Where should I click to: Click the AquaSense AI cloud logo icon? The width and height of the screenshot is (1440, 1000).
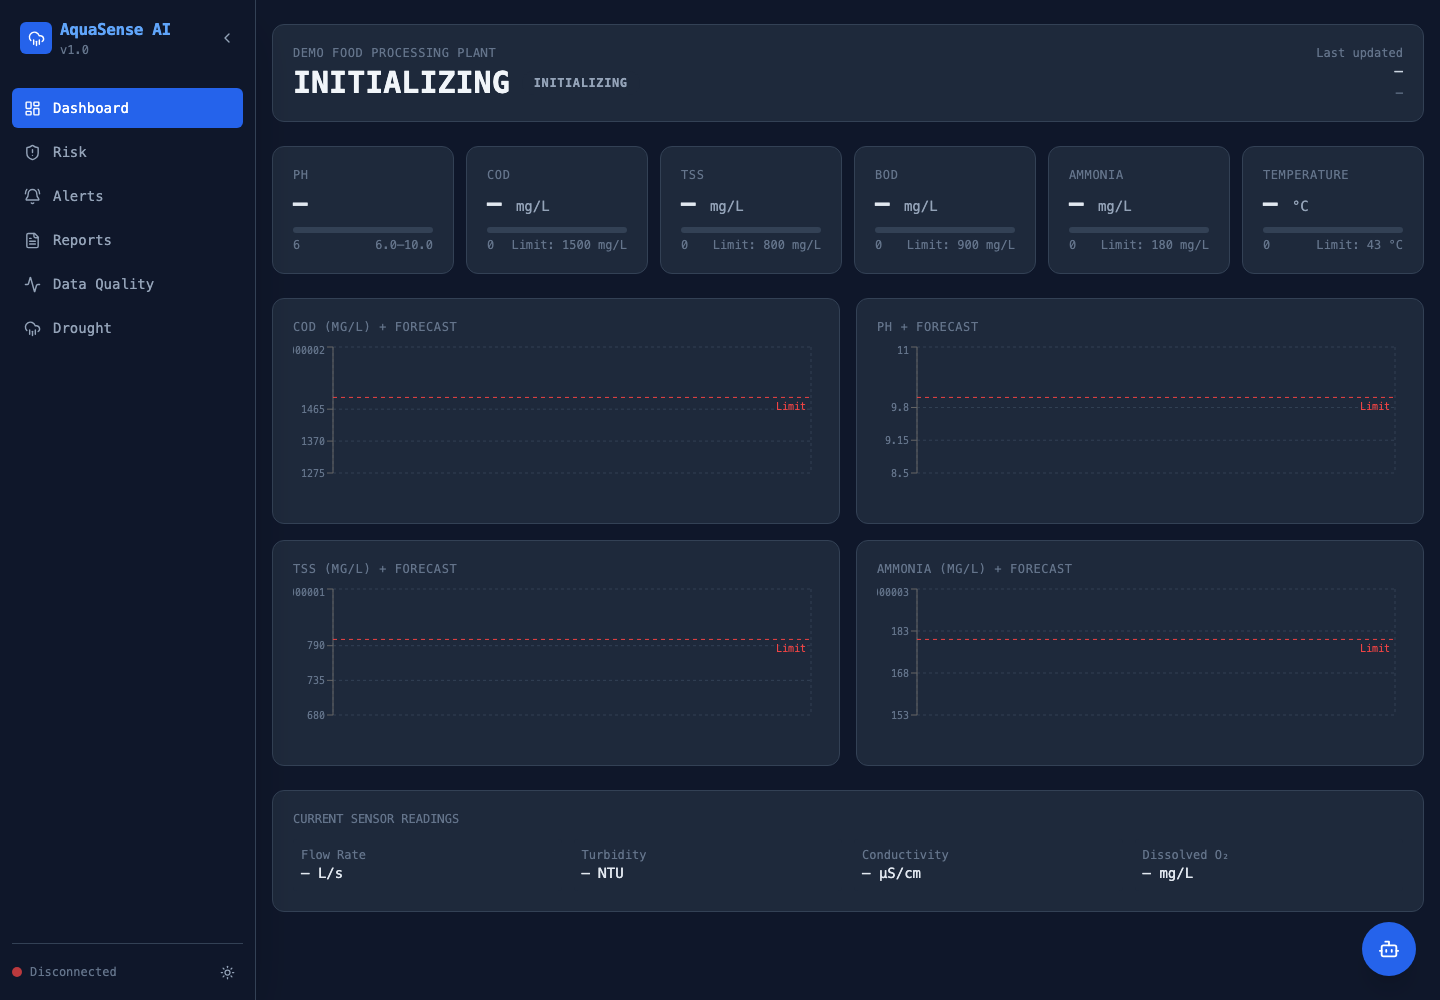click(x=36, y=38)
